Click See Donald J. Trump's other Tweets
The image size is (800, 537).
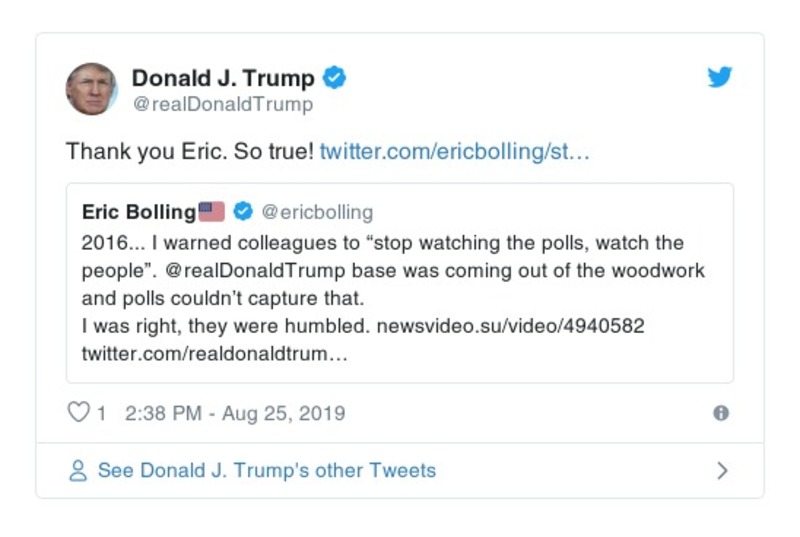(x=266, y=471)
